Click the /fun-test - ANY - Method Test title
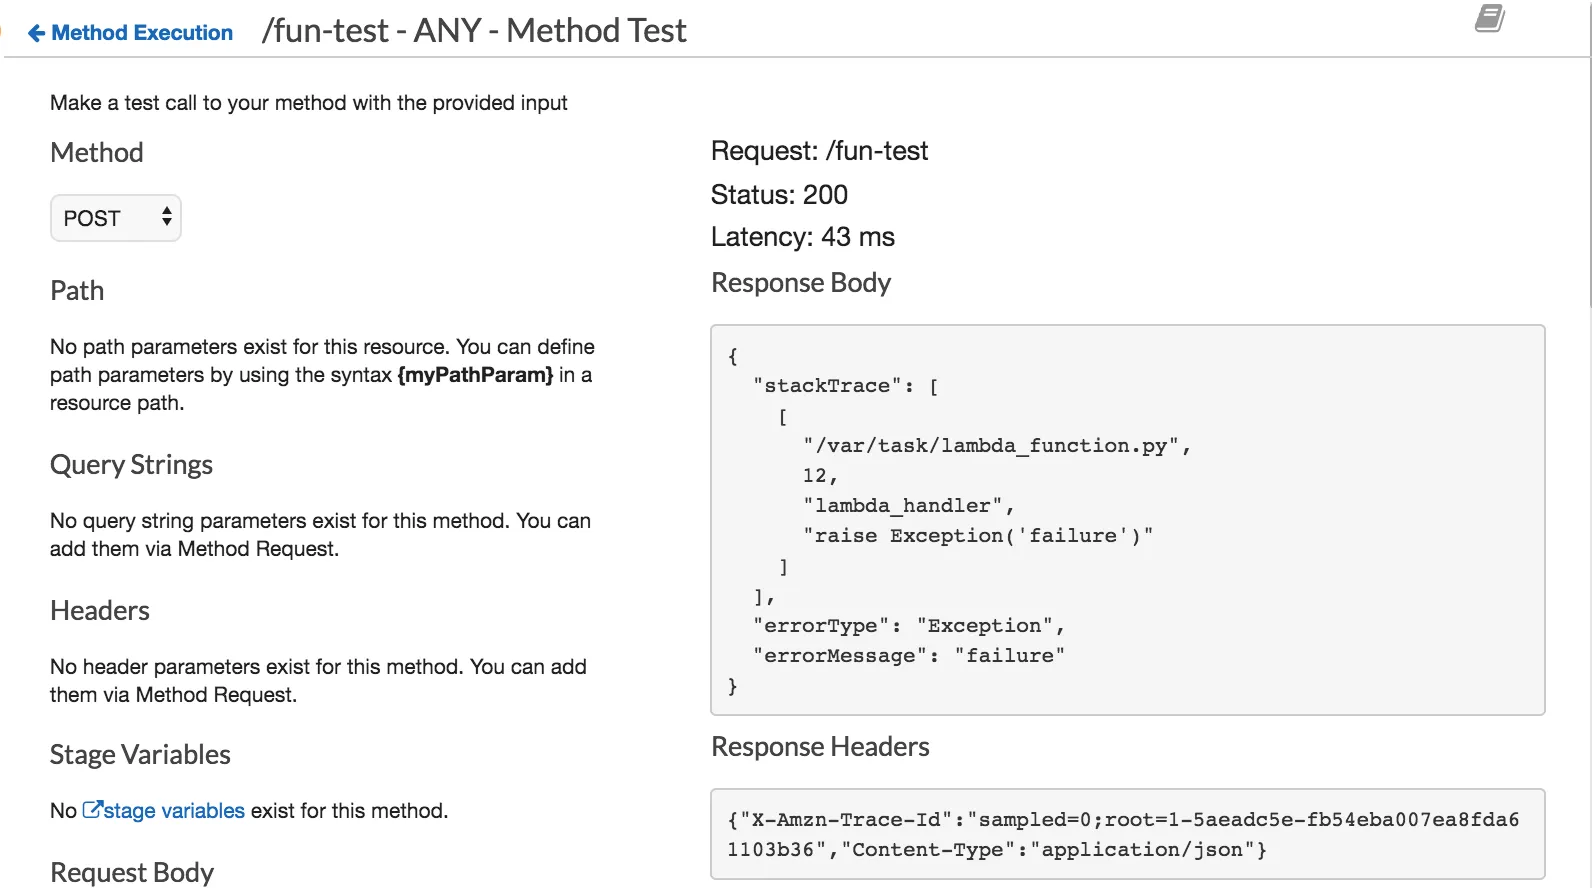 click(x=474, y=31)
